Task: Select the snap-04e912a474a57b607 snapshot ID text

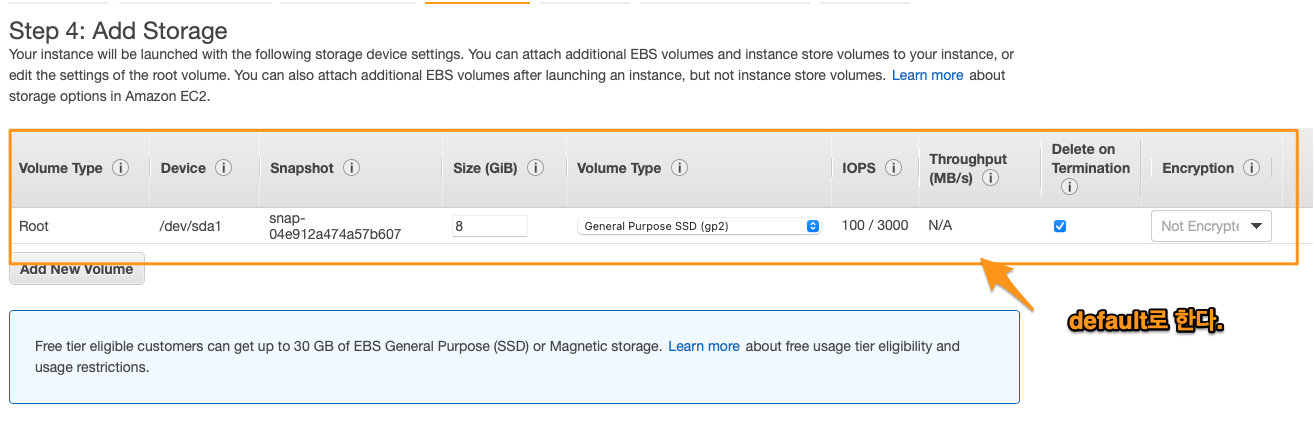Action: tap(334, 226)
